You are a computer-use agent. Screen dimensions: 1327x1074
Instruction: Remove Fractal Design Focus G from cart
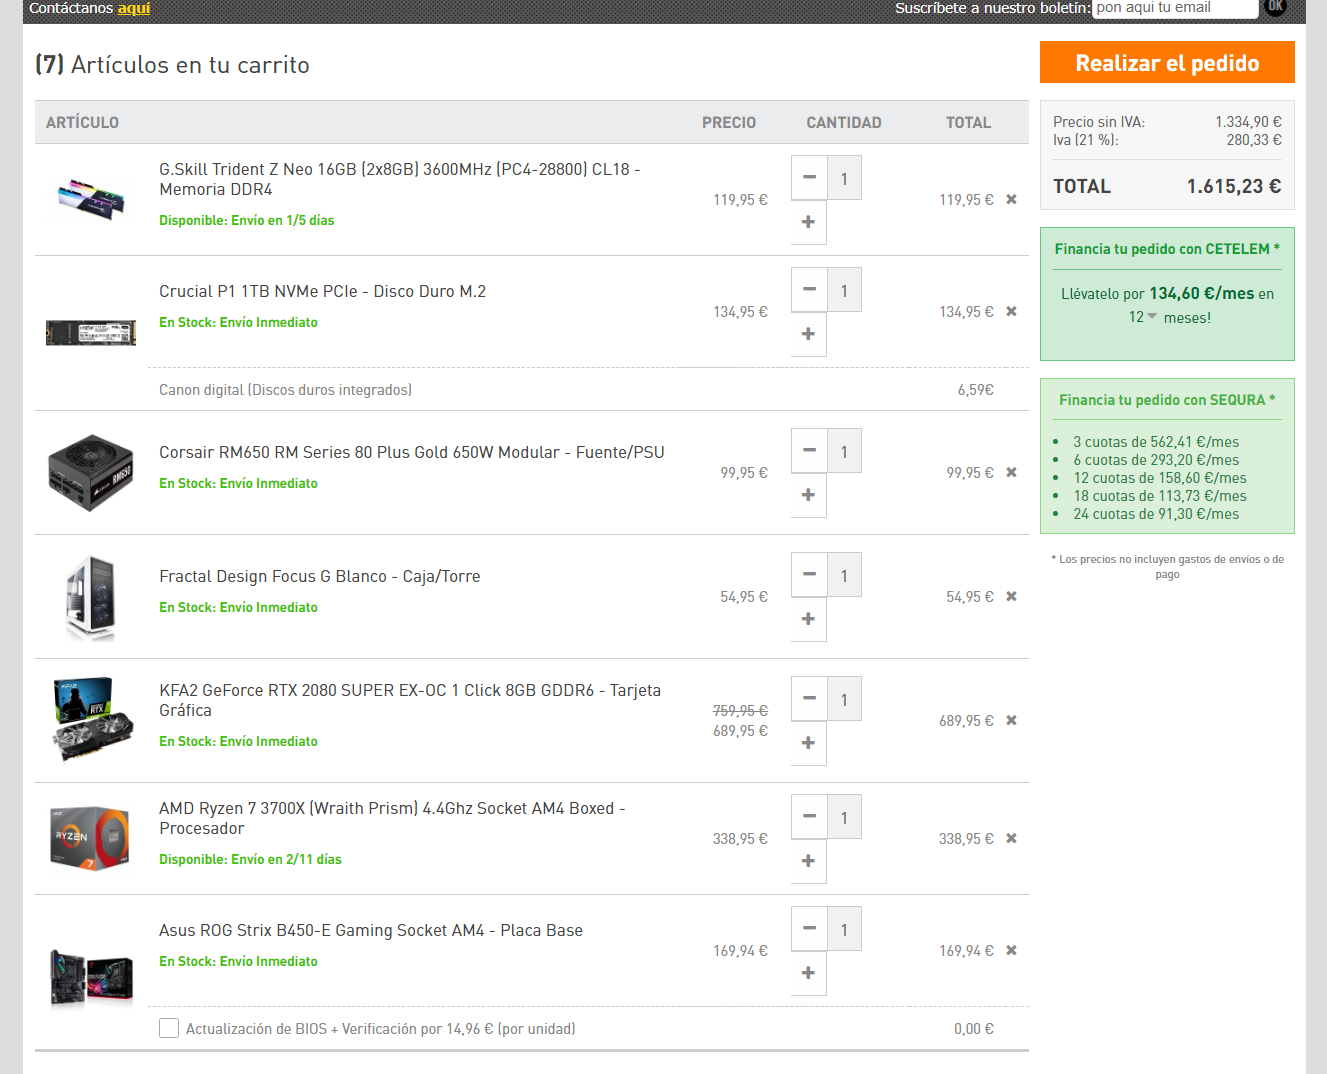(x=1011, y=597)
